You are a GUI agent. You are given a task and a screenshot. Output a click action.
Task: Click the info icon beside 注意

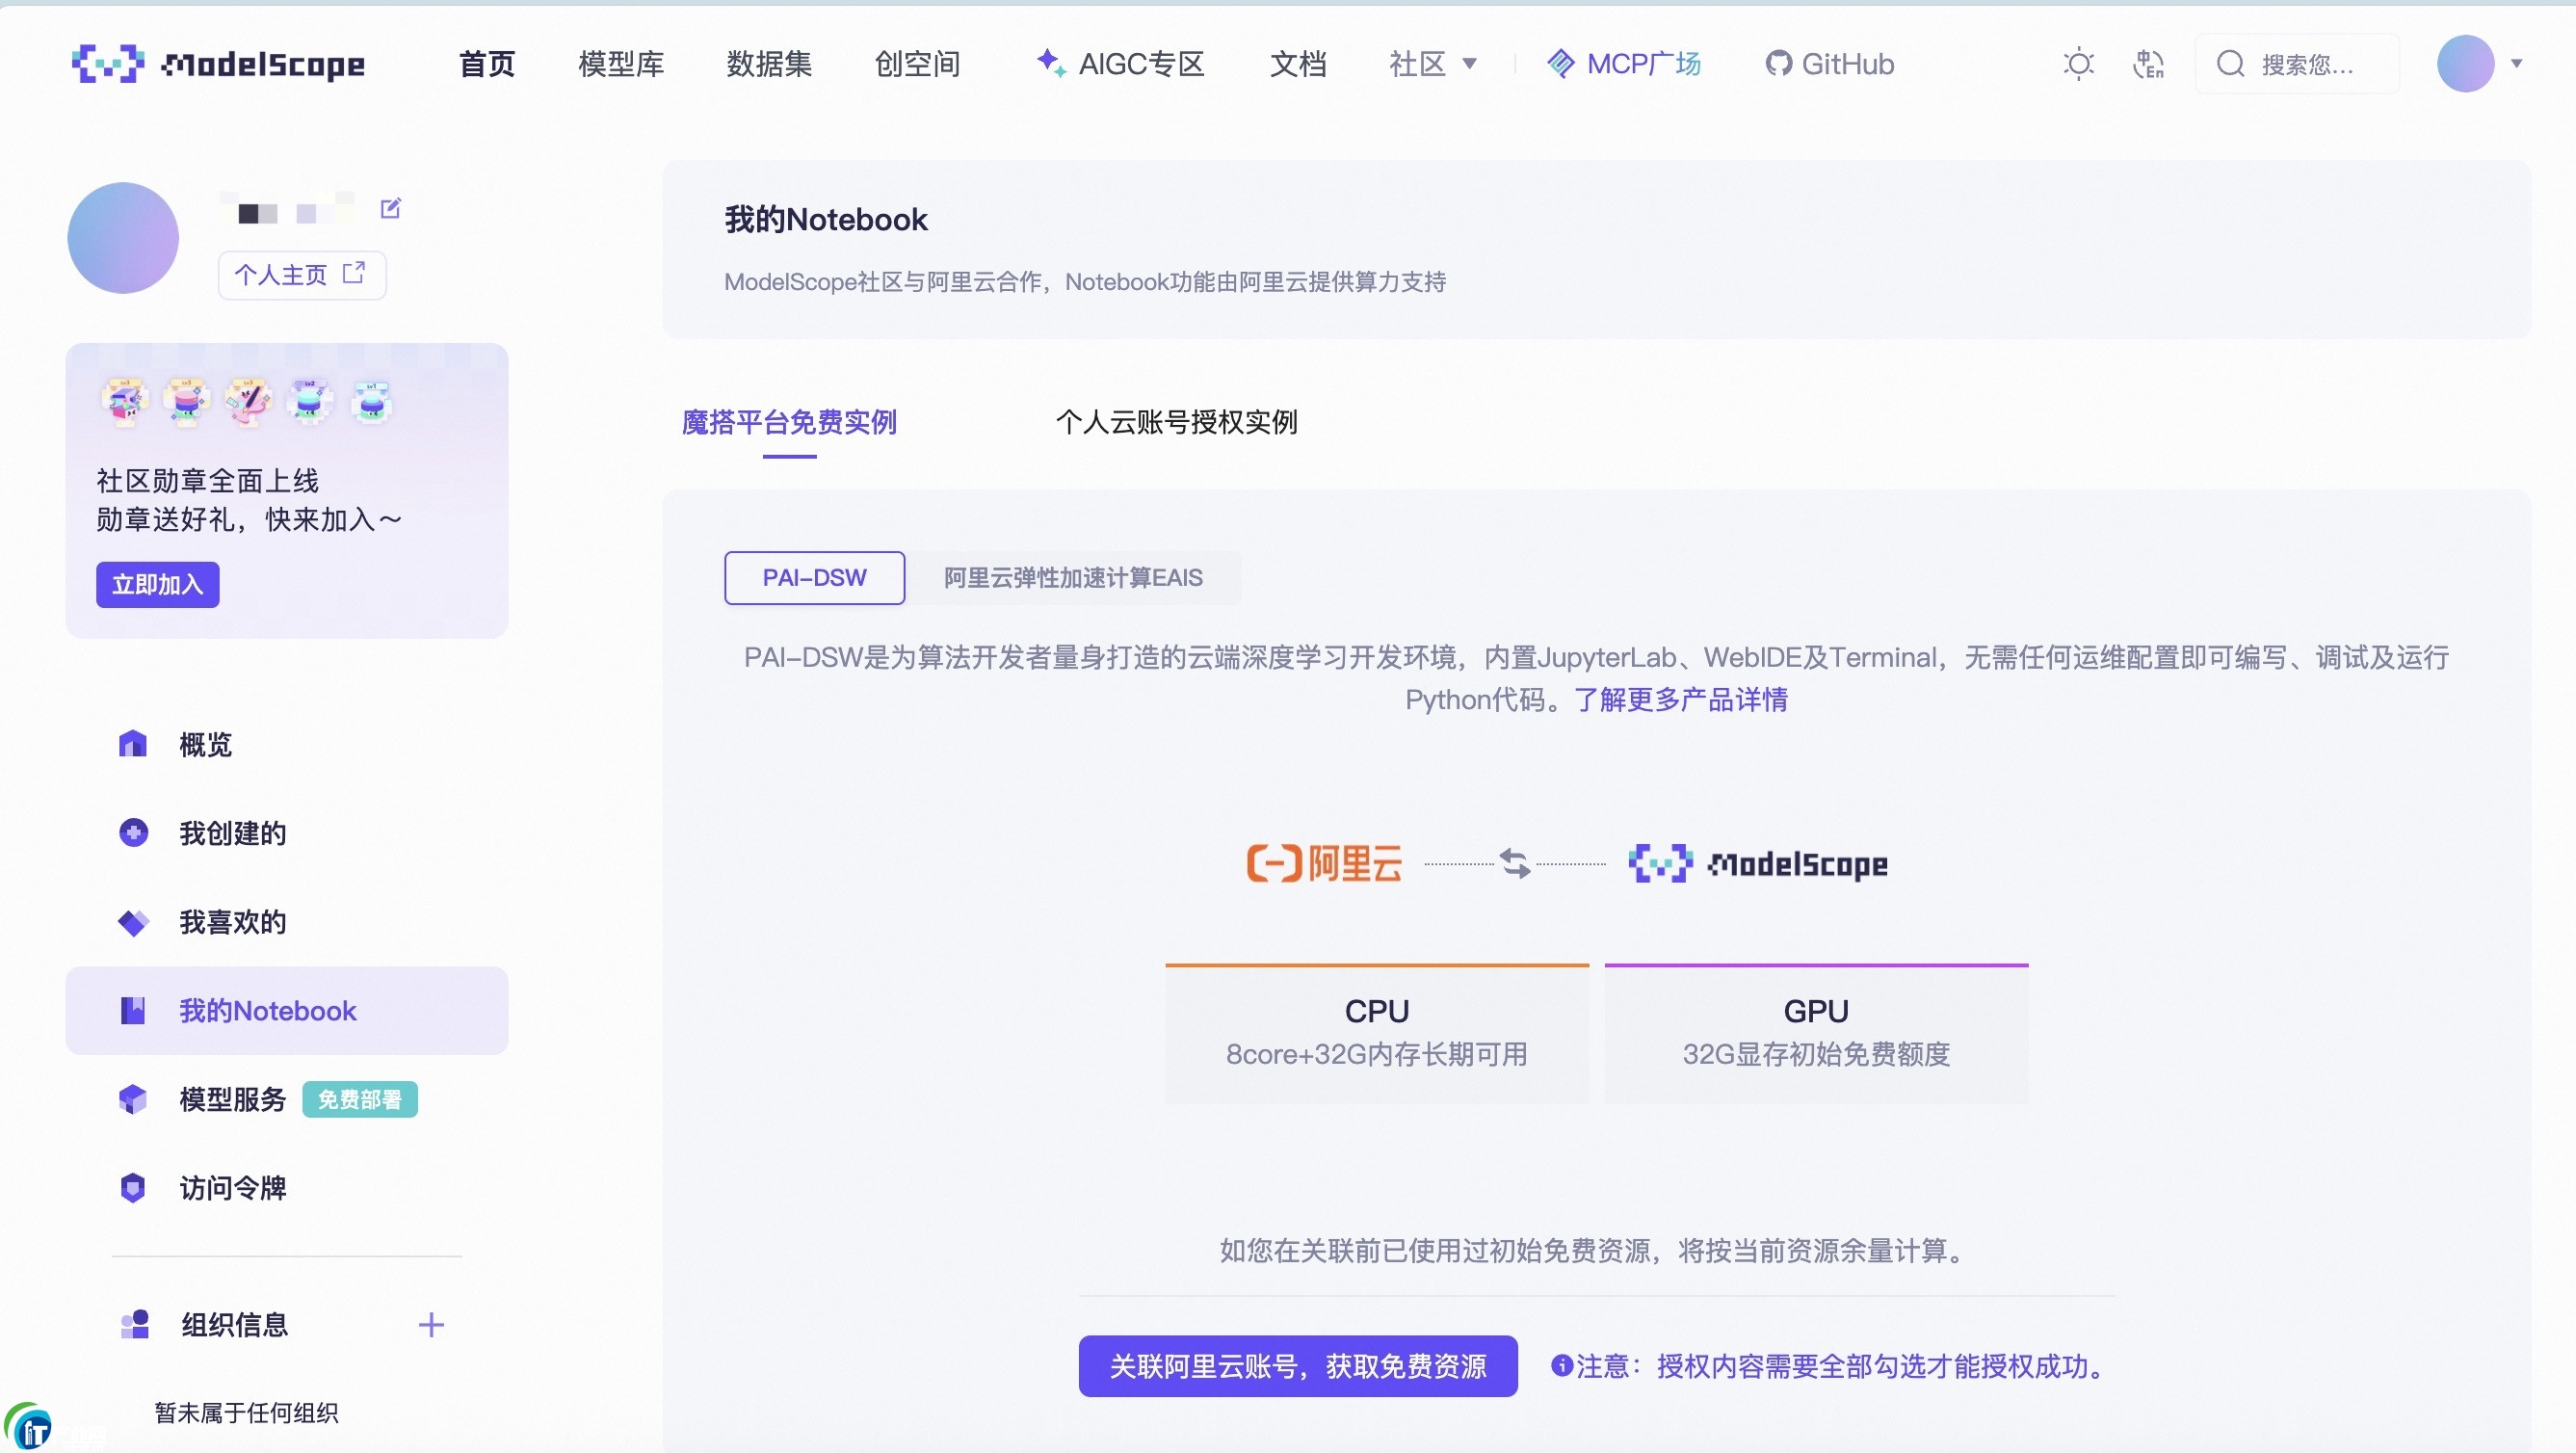pyautogui.click(x=1561, y=1366)
